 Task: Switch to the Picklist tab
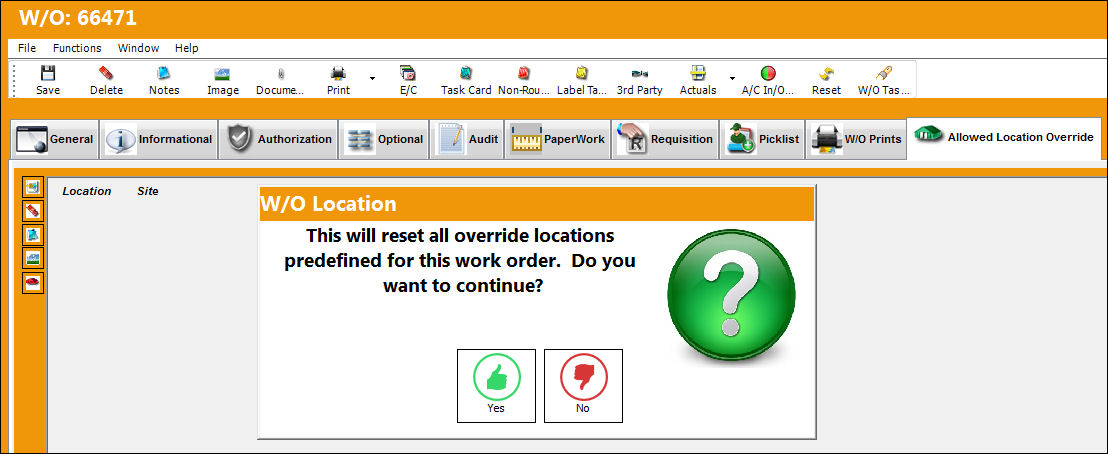(x=762, y=139)
